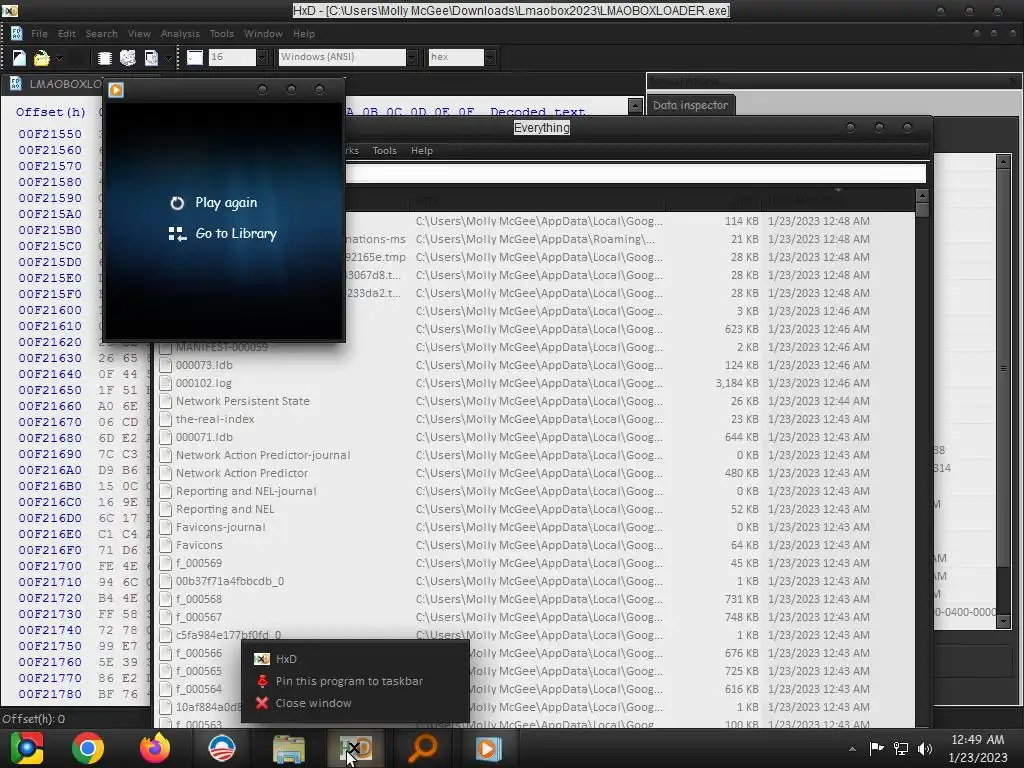
Task: Select the 'Network Action Predictor-journal' row
Action: [x=536, y=455]
